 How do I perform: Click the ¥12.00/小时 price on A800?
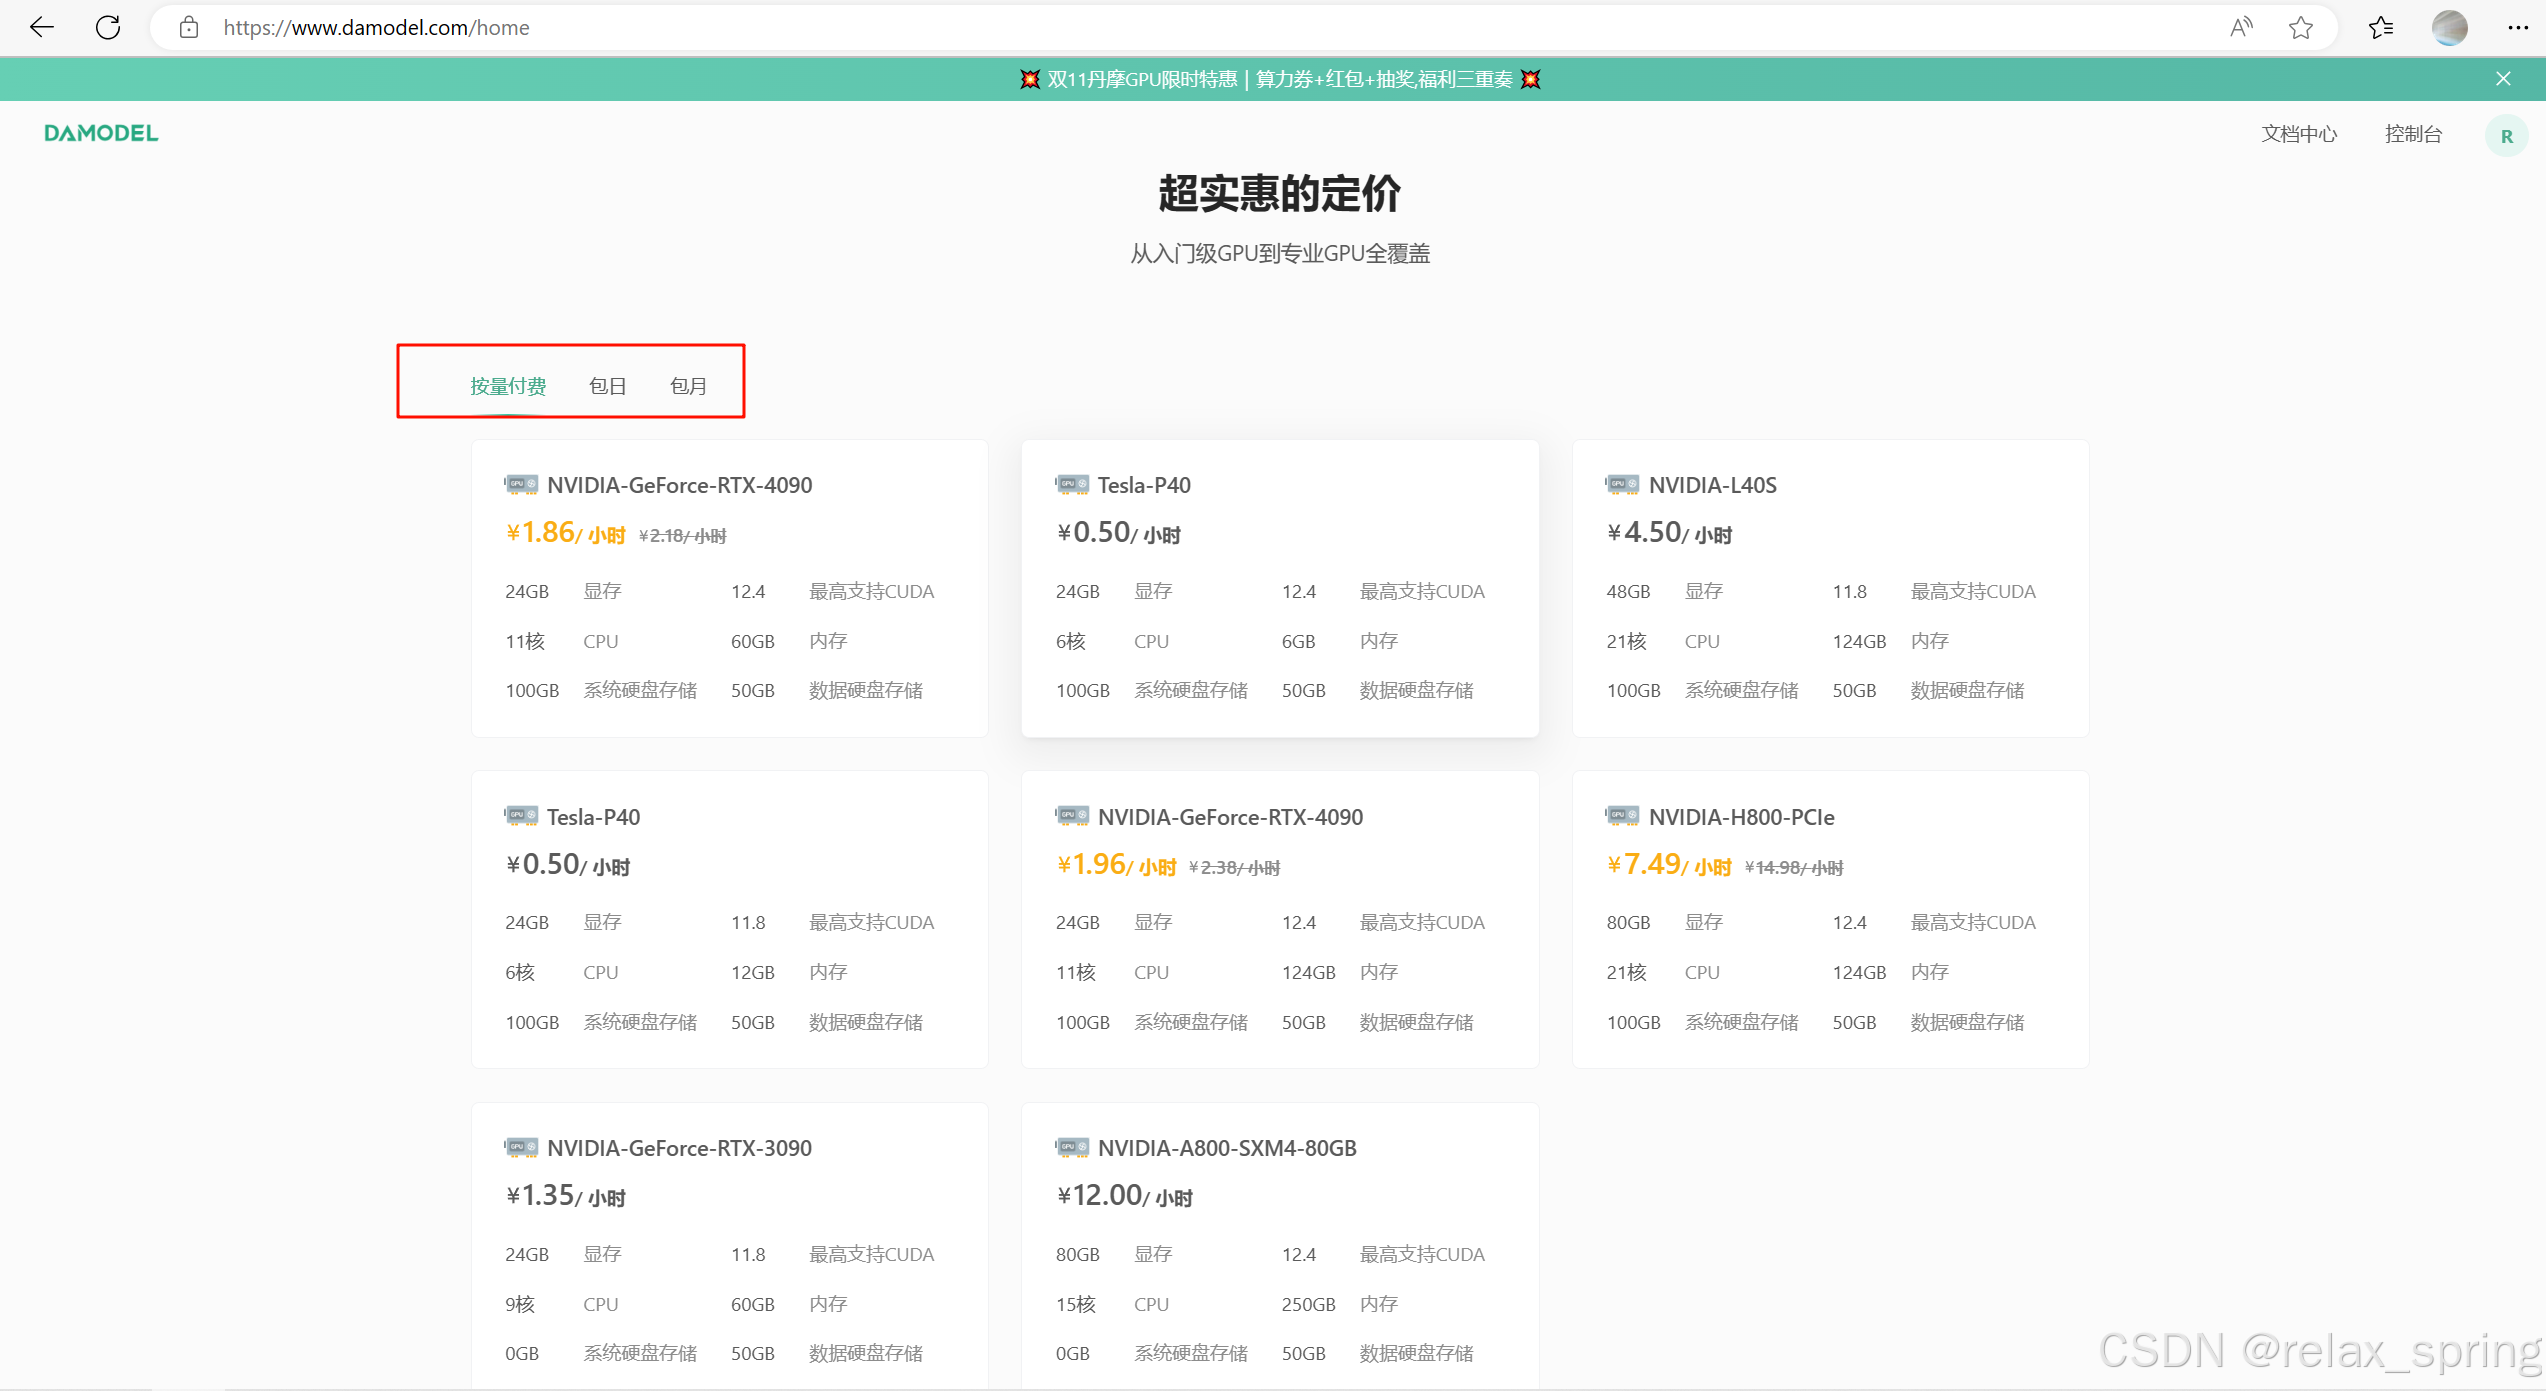click(x=1124, y=1196)
